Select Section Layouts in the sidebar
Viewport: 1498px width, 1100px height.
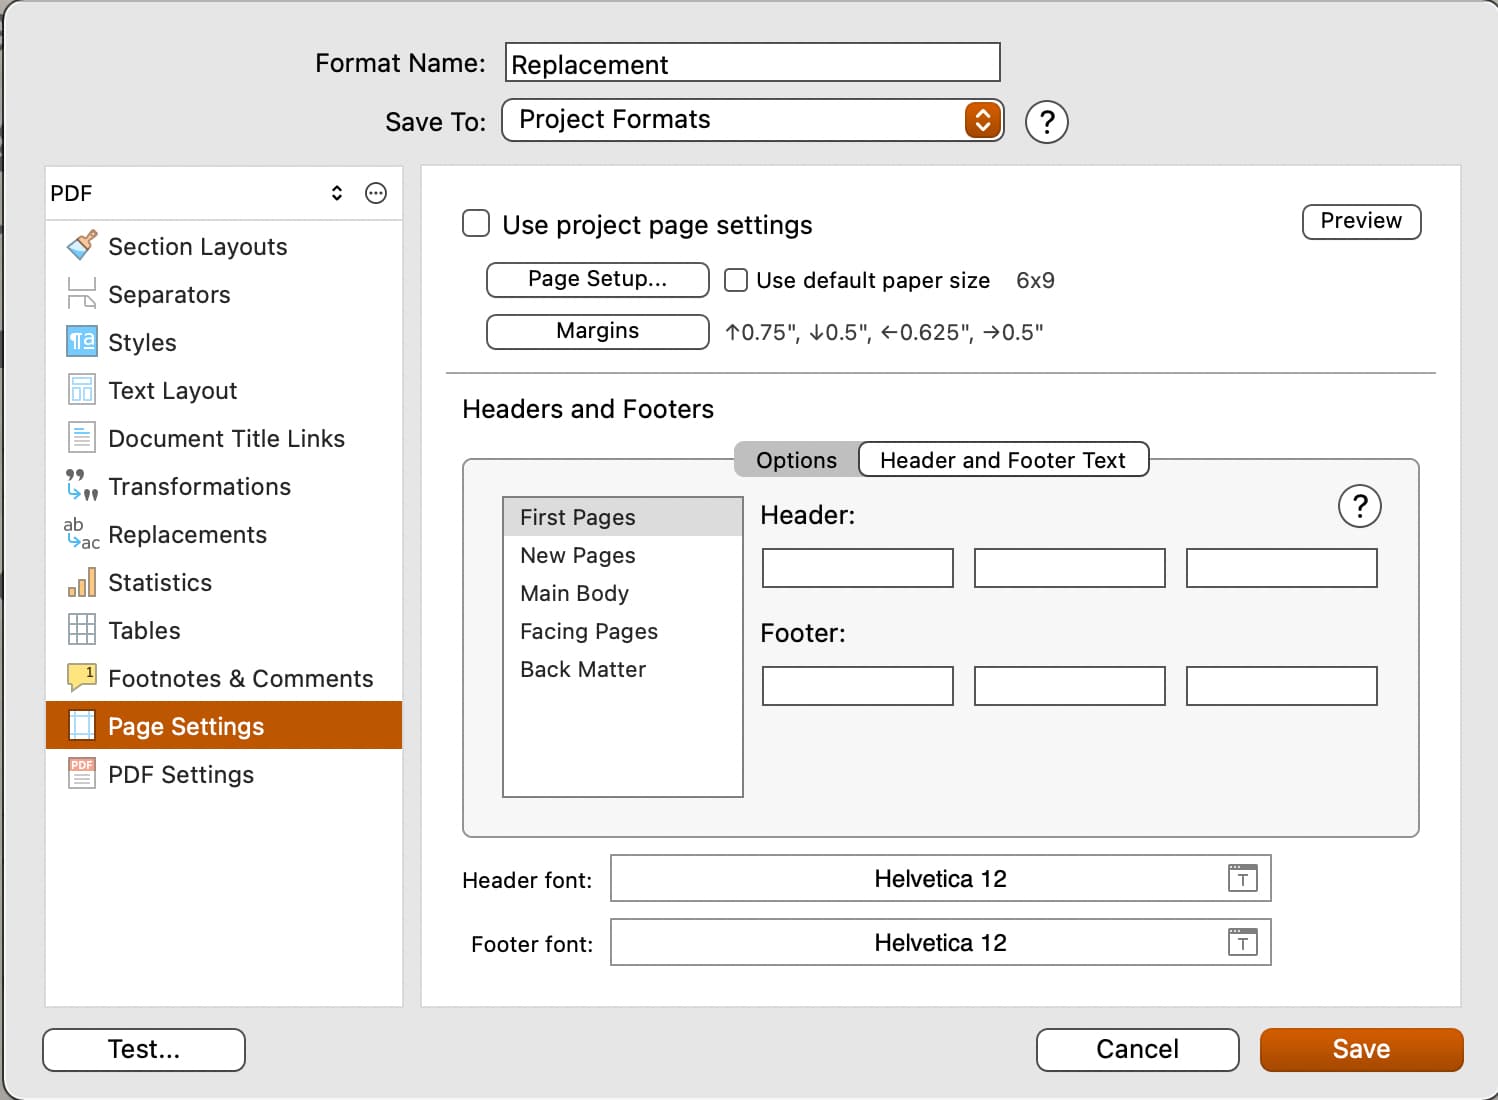coord(224,246)
